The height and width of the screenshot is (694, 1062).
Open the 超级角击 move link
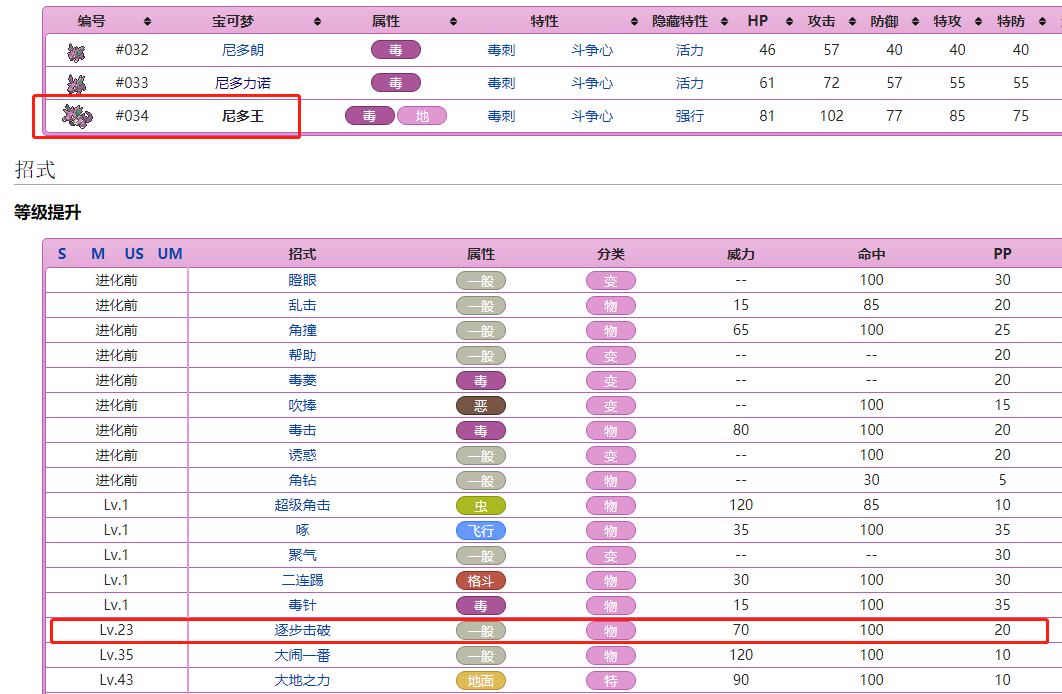tap(302, 506)
